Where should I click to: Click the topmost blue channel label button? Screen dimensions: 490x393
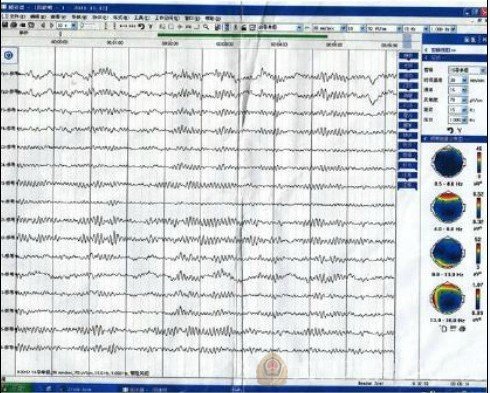pos(408,56)
